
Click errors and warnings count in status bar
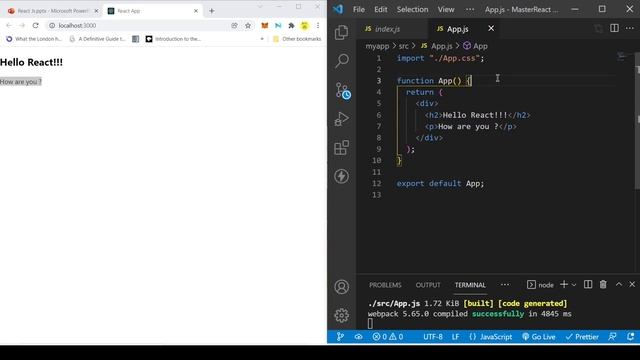click(x=388, y=337)
